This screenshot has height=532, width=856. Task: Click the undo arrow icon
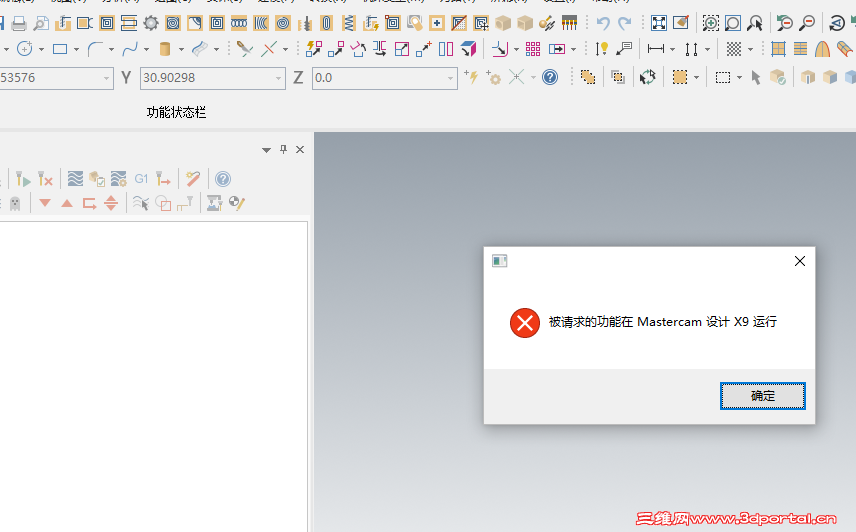click(x=603, y=23)
